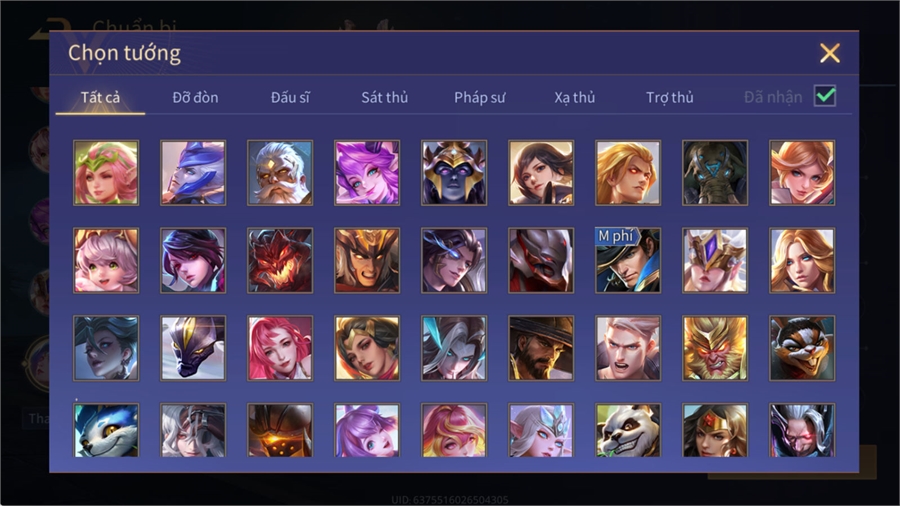Pick the red-hooded armored hero portrait
Viewport: 900px width, 506px height.
pyautogui.click(x=541, y=260)
